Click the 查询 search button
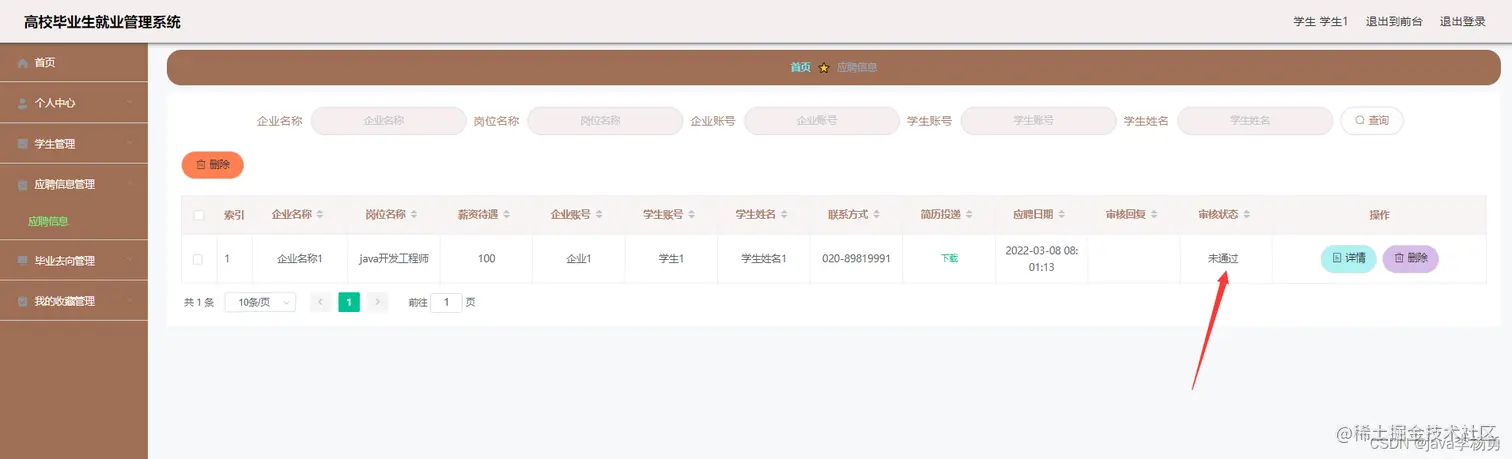The width and height of the screenshot is (1512, 459). [1372, 120]
